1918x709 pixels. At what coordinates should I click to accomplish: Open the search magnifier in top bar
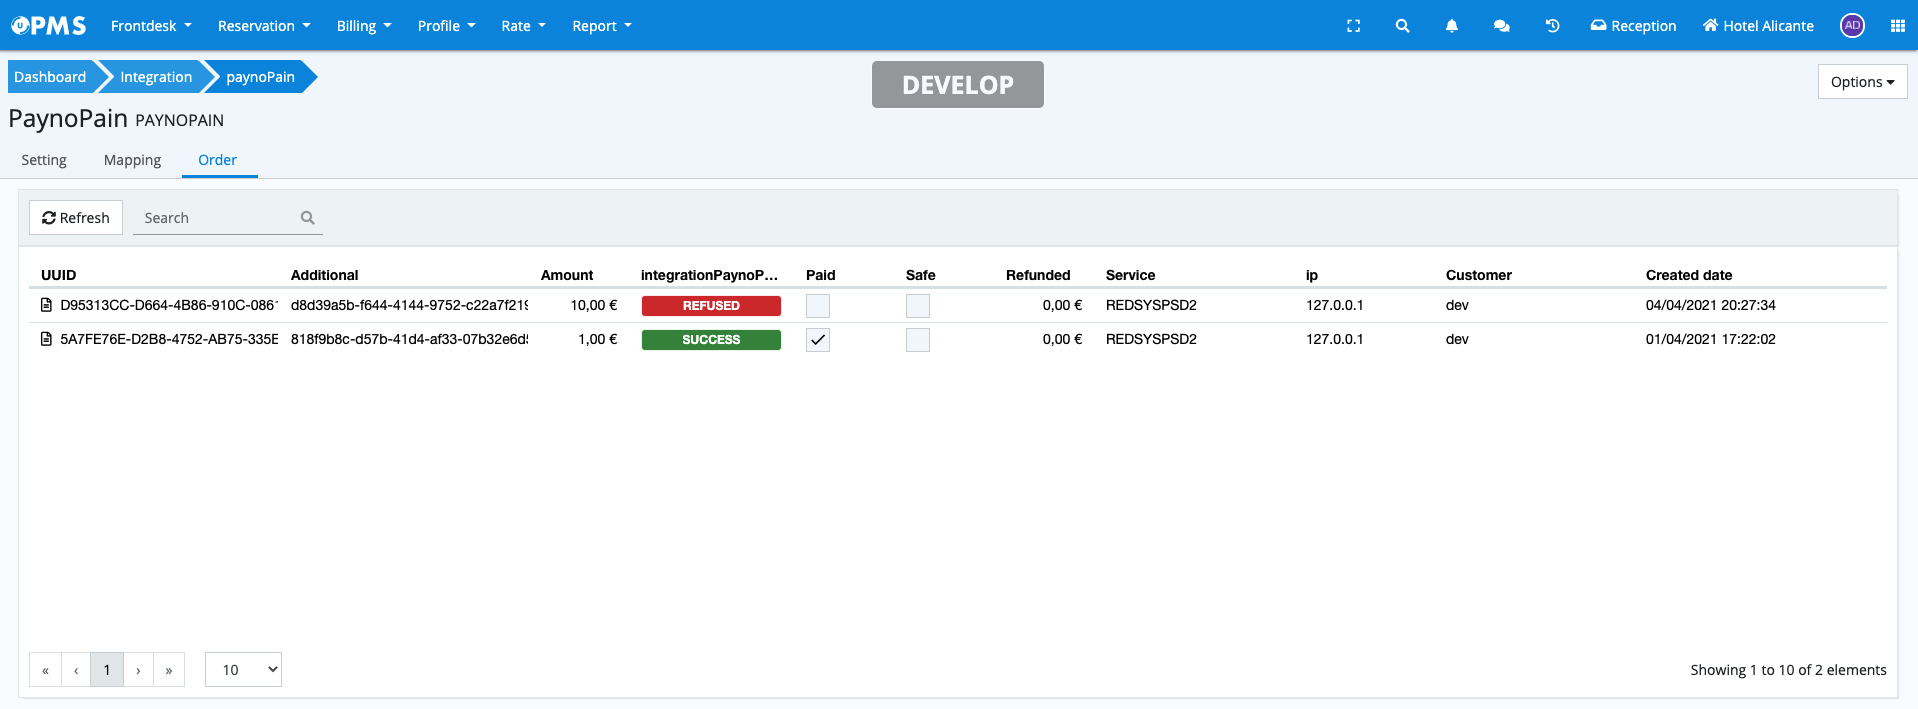[x=1402, y=26]
